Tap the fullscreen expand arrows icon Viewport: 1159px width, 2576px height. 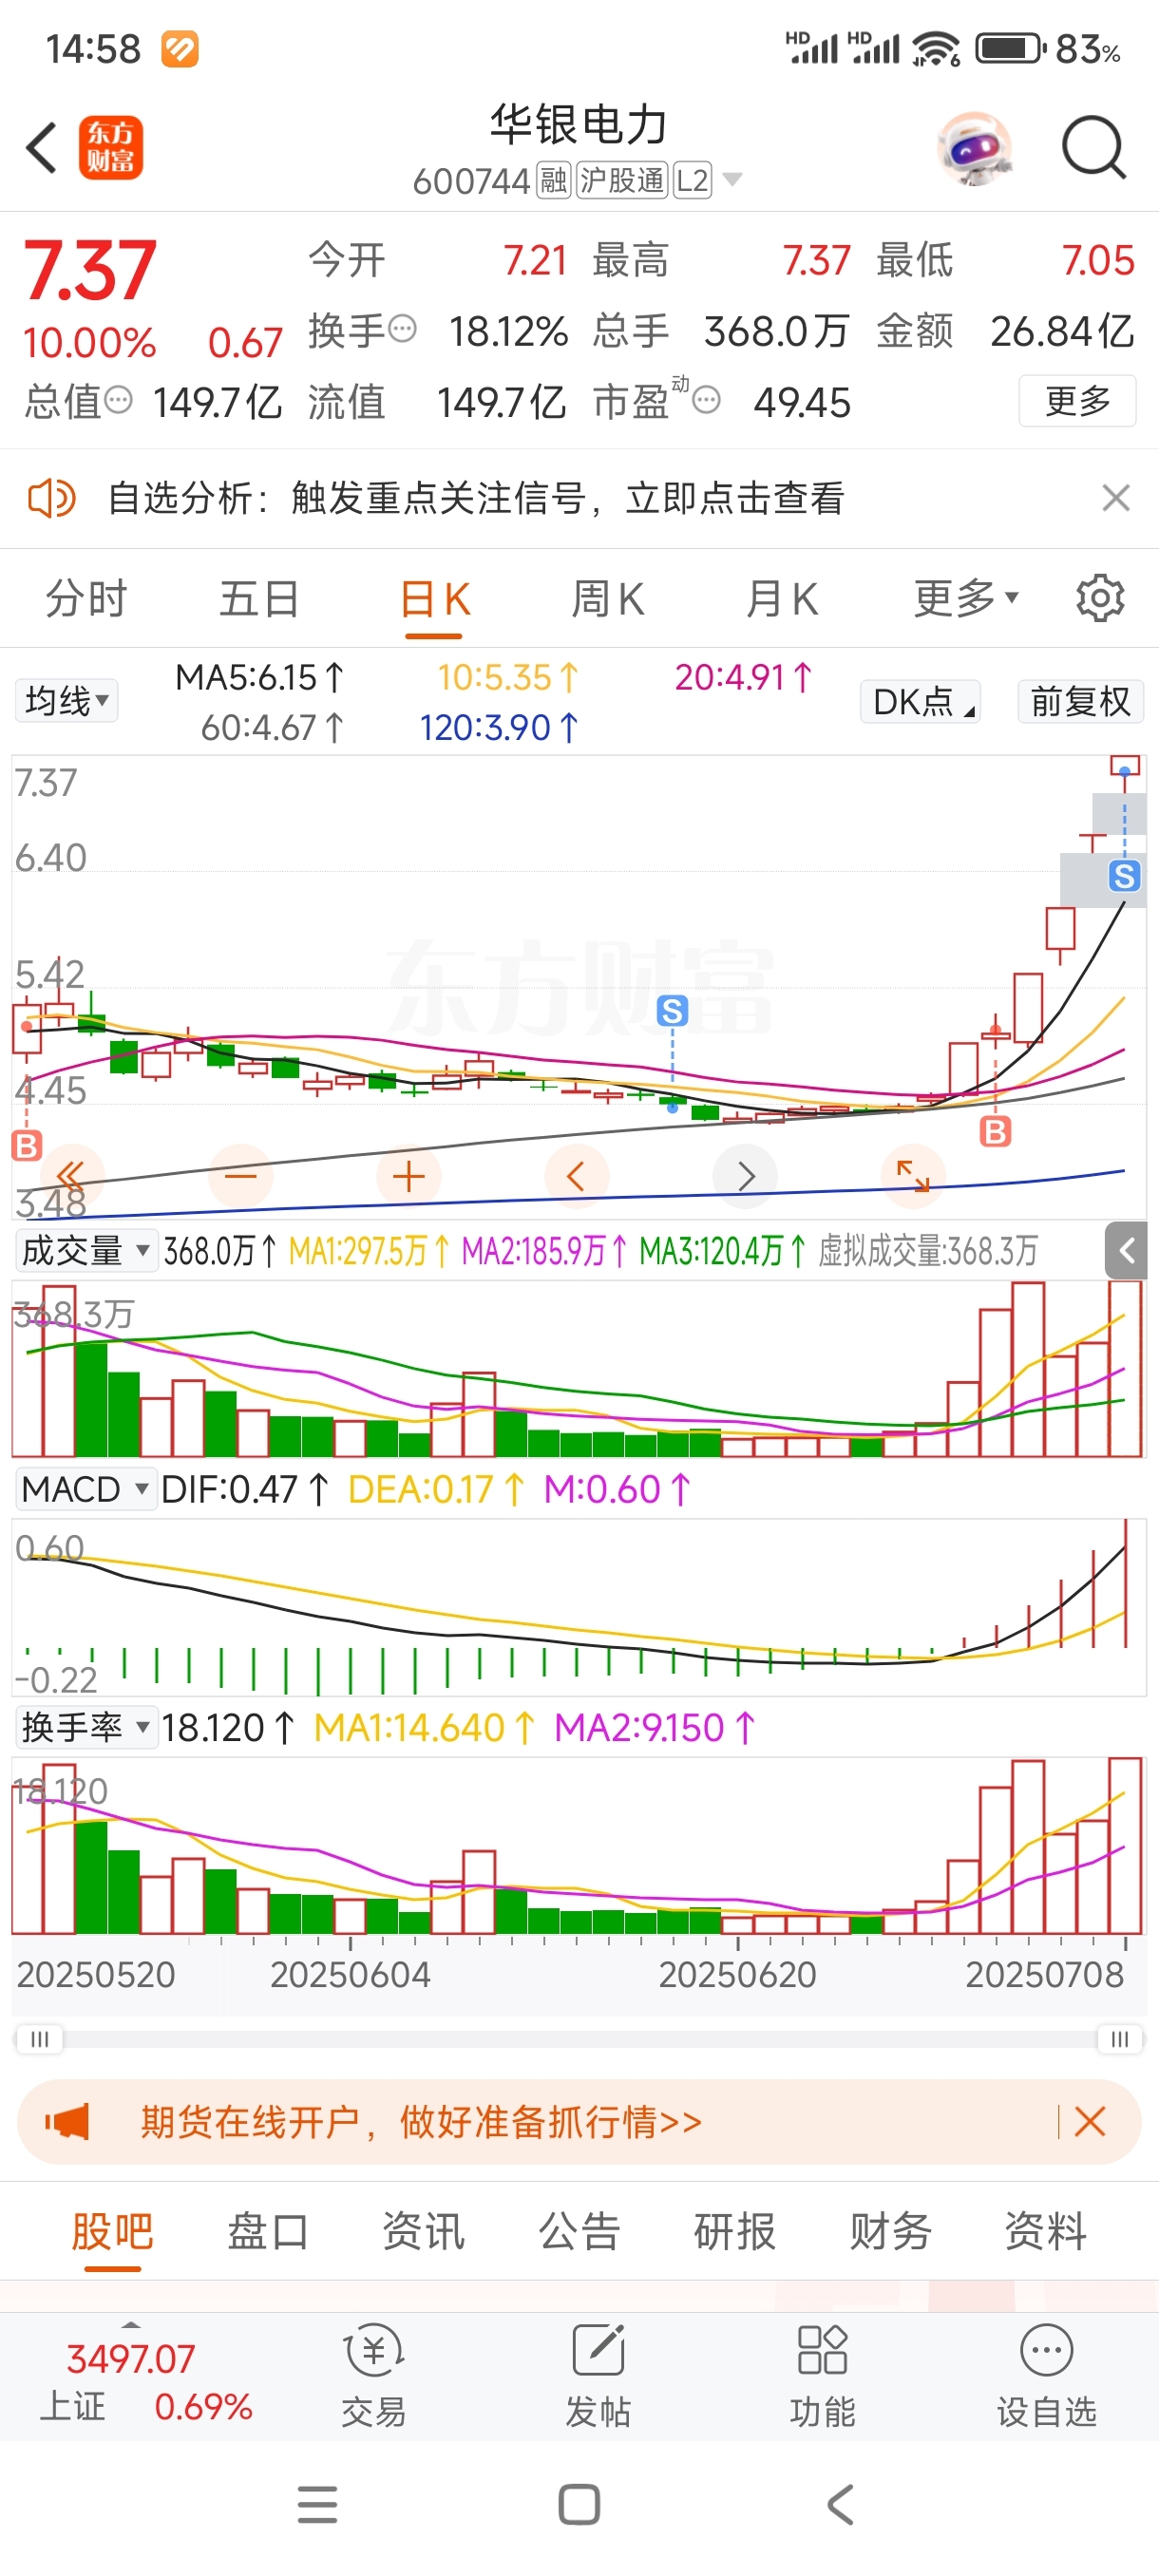(913, 1176)
